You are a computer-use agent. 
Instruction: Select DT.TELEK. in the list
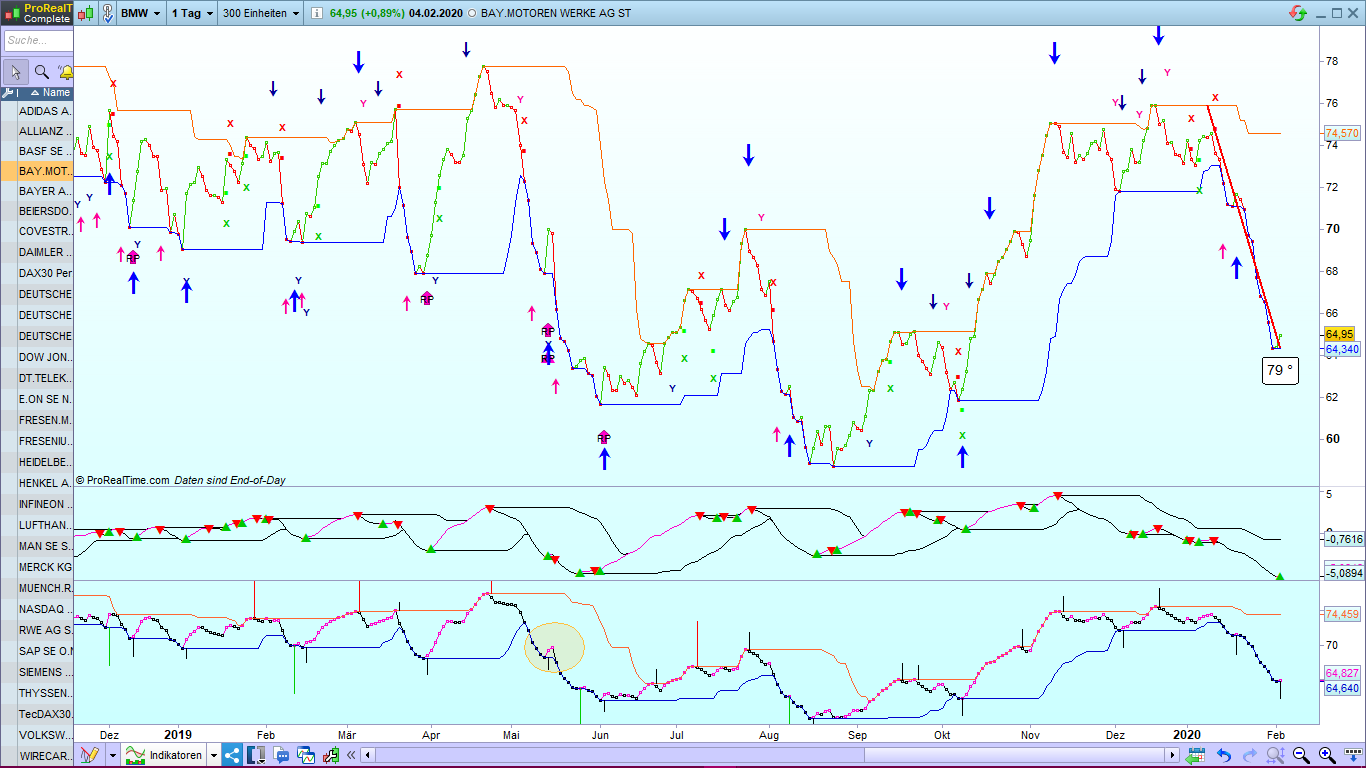[x=45, y=378]
